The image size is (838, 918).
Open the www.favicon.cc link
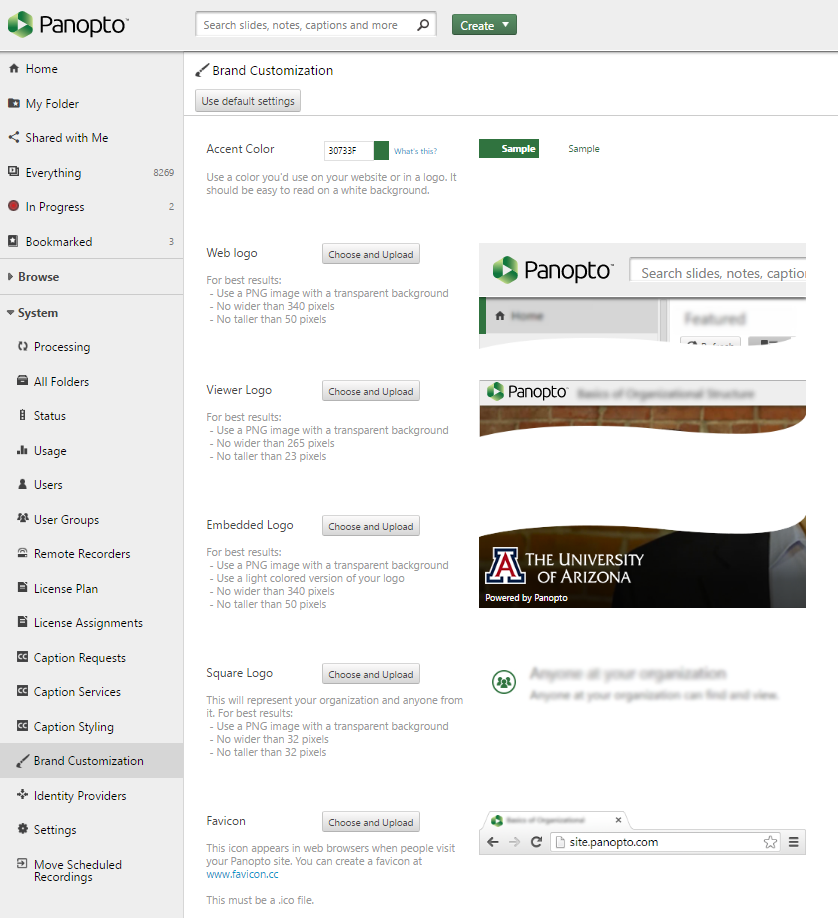click(242, 874)
